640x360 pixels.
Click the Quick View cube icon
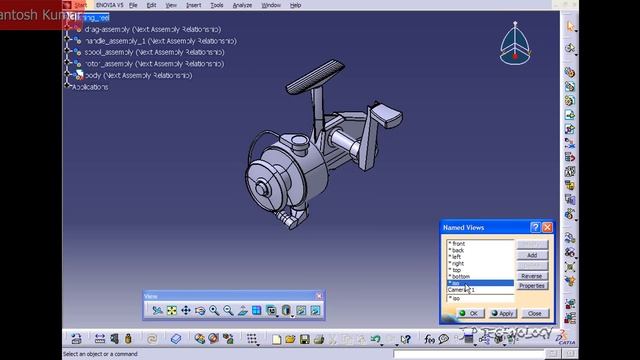pos(271,311)
